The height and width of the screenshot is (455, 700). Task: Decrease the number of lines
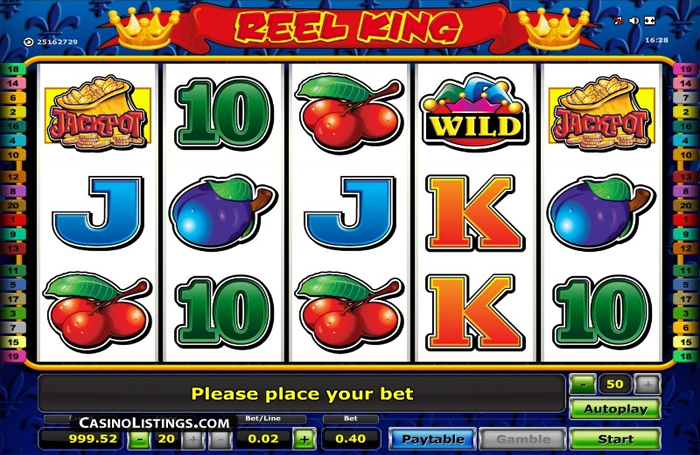click(139, 439)
